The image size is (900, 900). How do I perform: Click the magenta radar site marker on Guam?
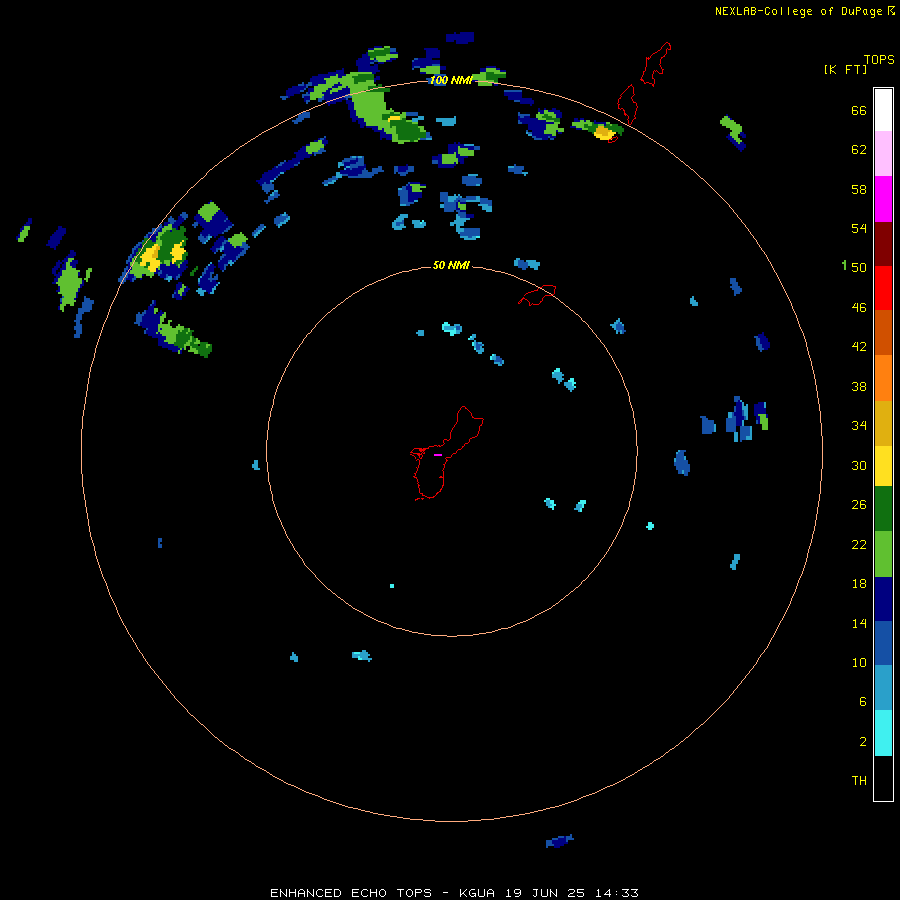point(438,455)
